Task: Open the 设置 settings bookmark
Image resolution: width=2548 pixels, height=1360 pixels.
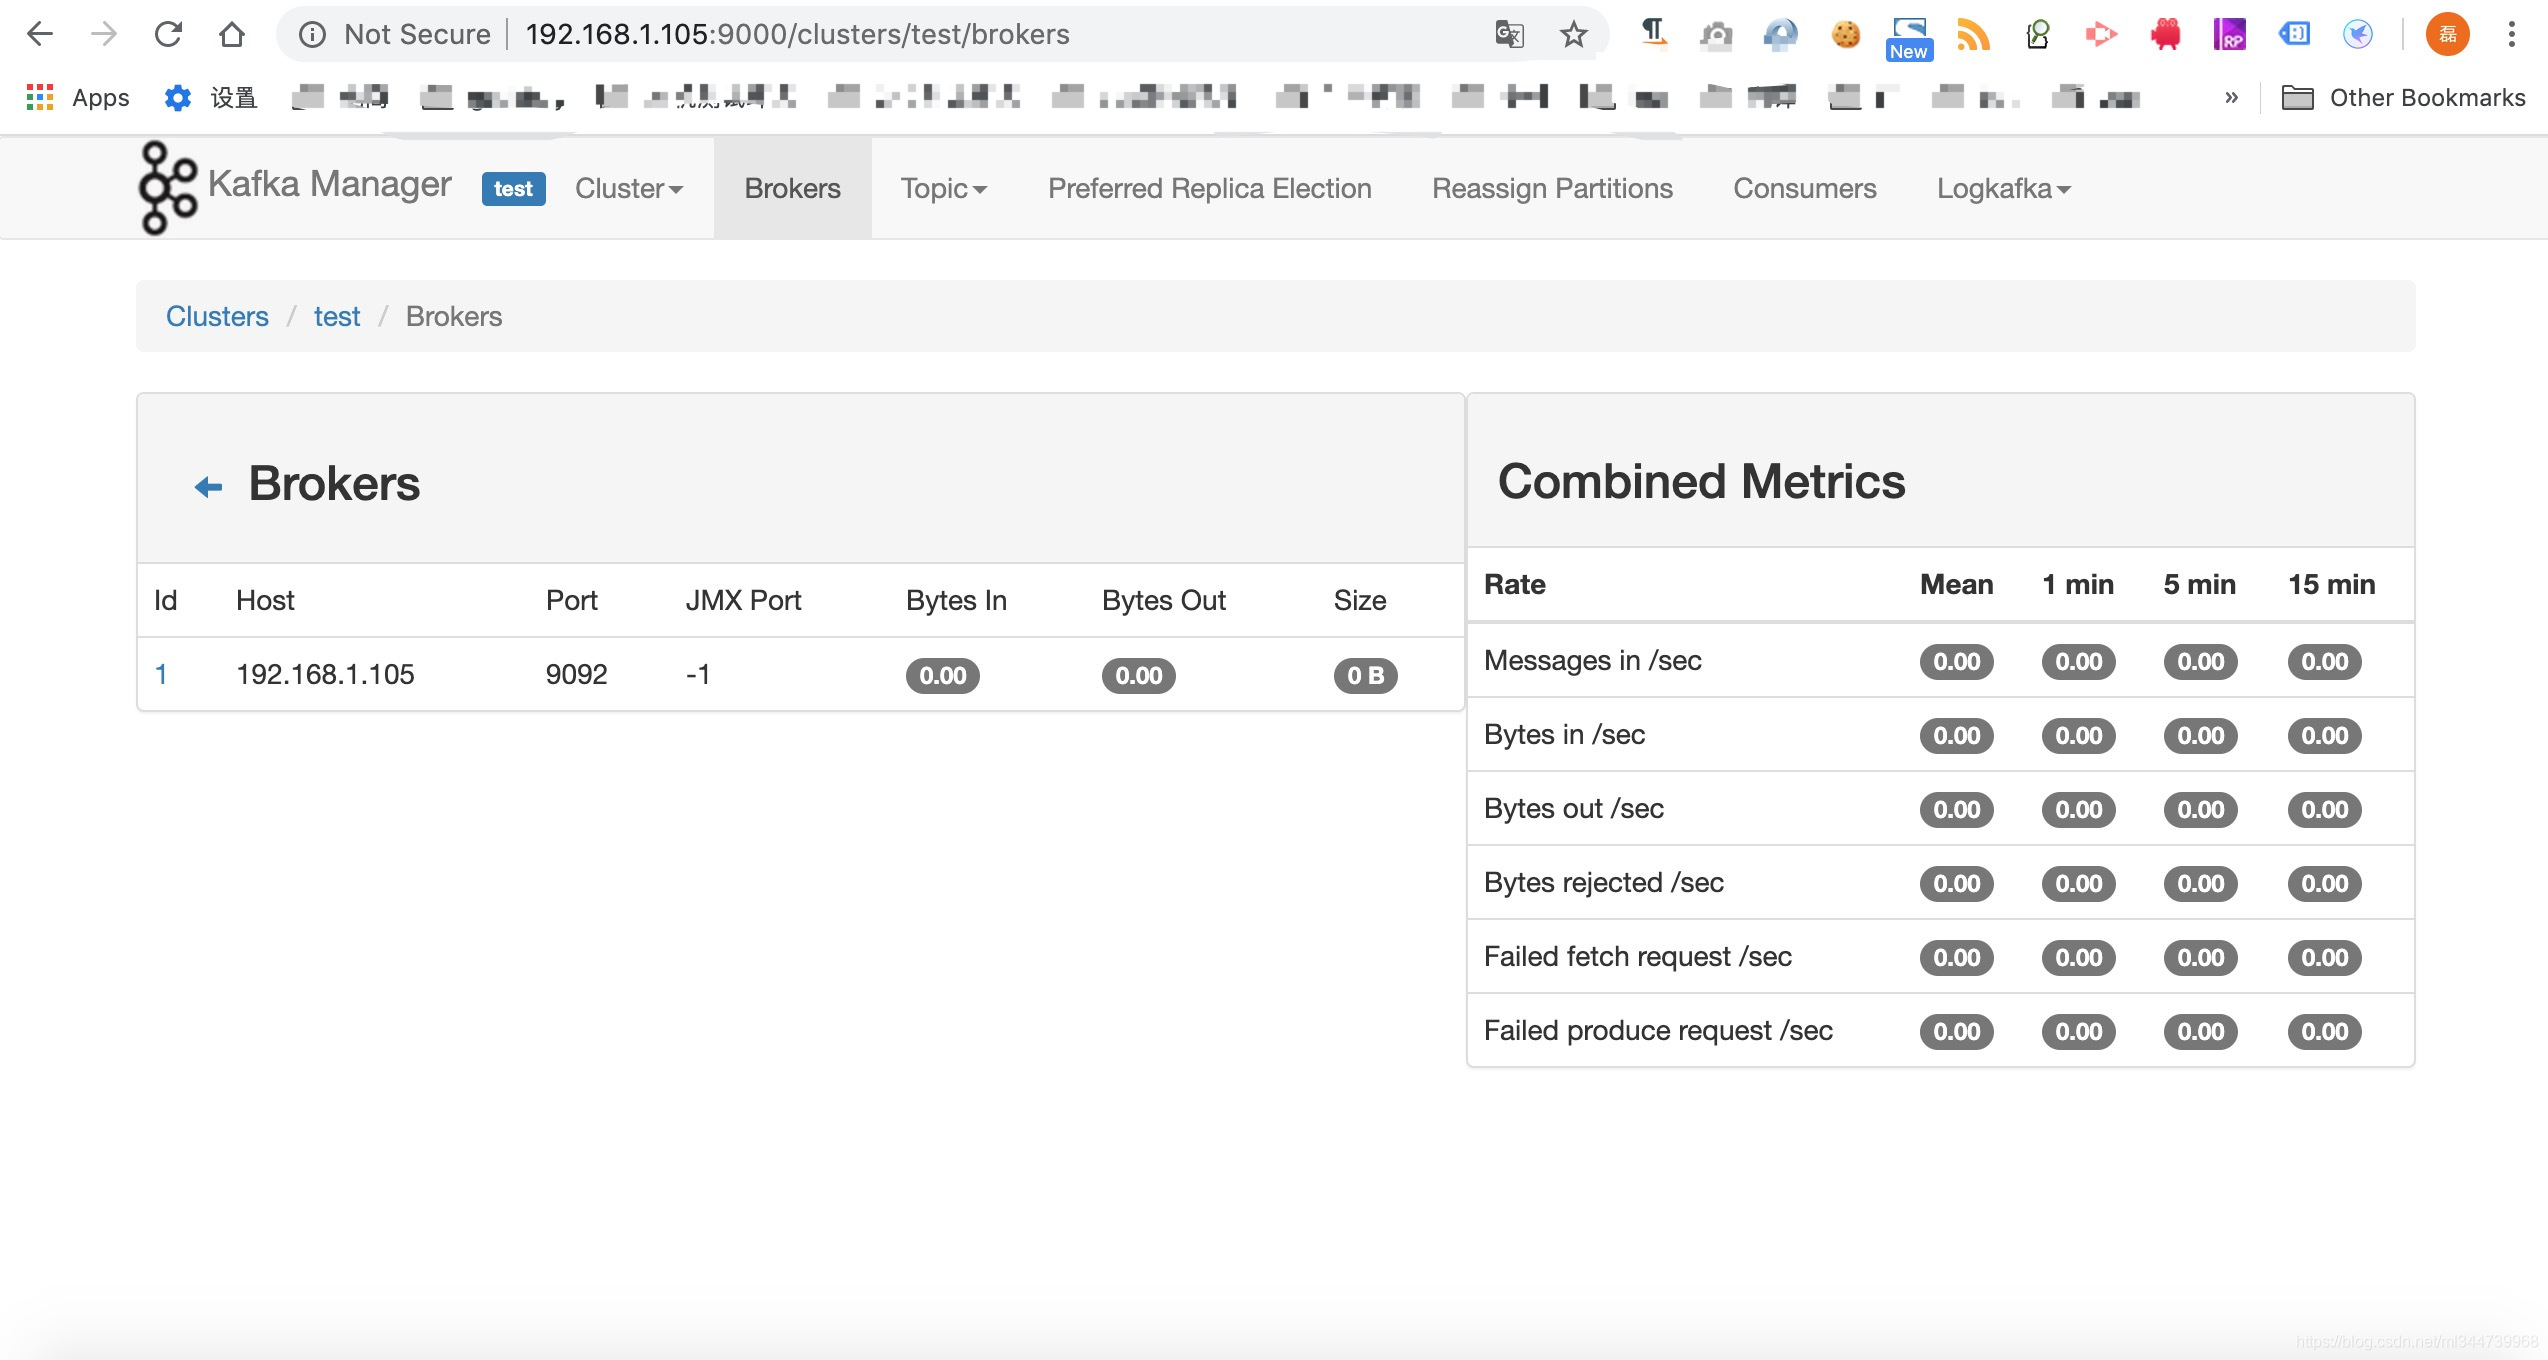Action: click(211, 97)
